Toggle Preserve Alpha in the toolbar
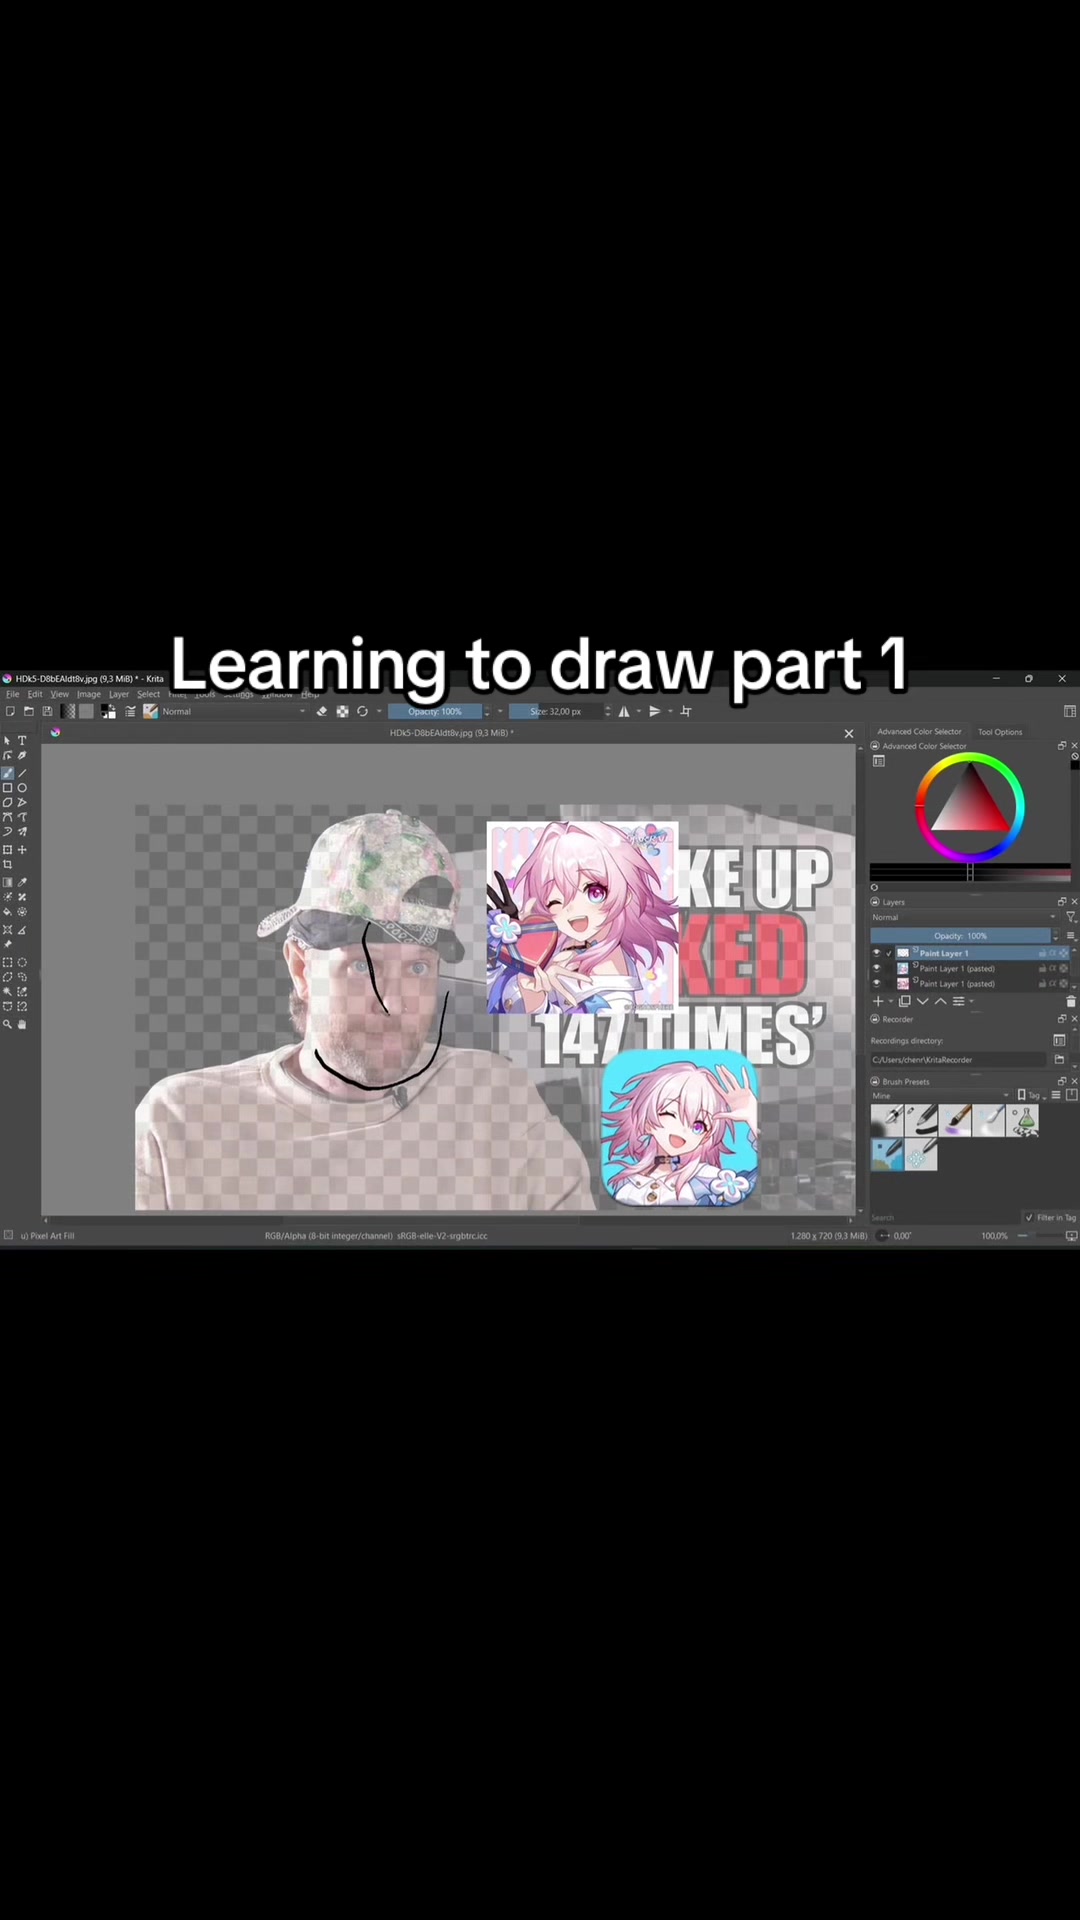Image resolution: width=1080 pixels, height=1920 pixels. pyautogui.click(x=342, y=711)
